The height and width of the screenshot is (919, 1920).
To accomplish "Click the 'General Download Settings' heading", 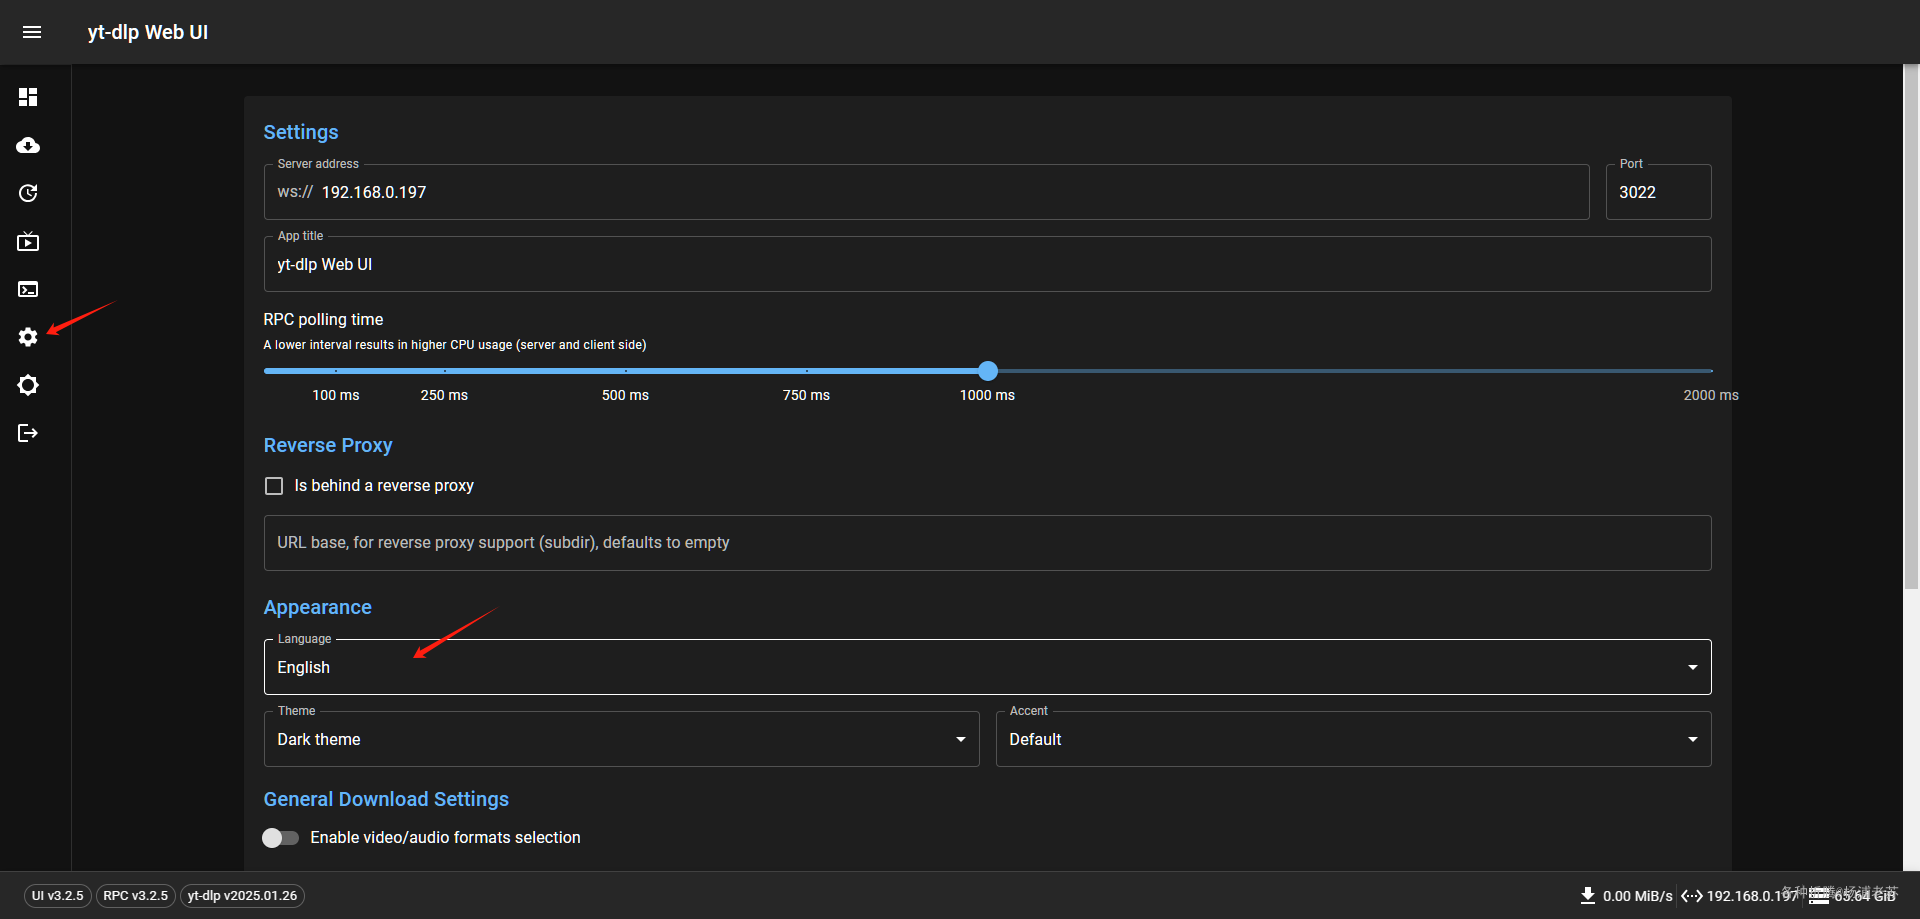I will [x=386, y=799].
